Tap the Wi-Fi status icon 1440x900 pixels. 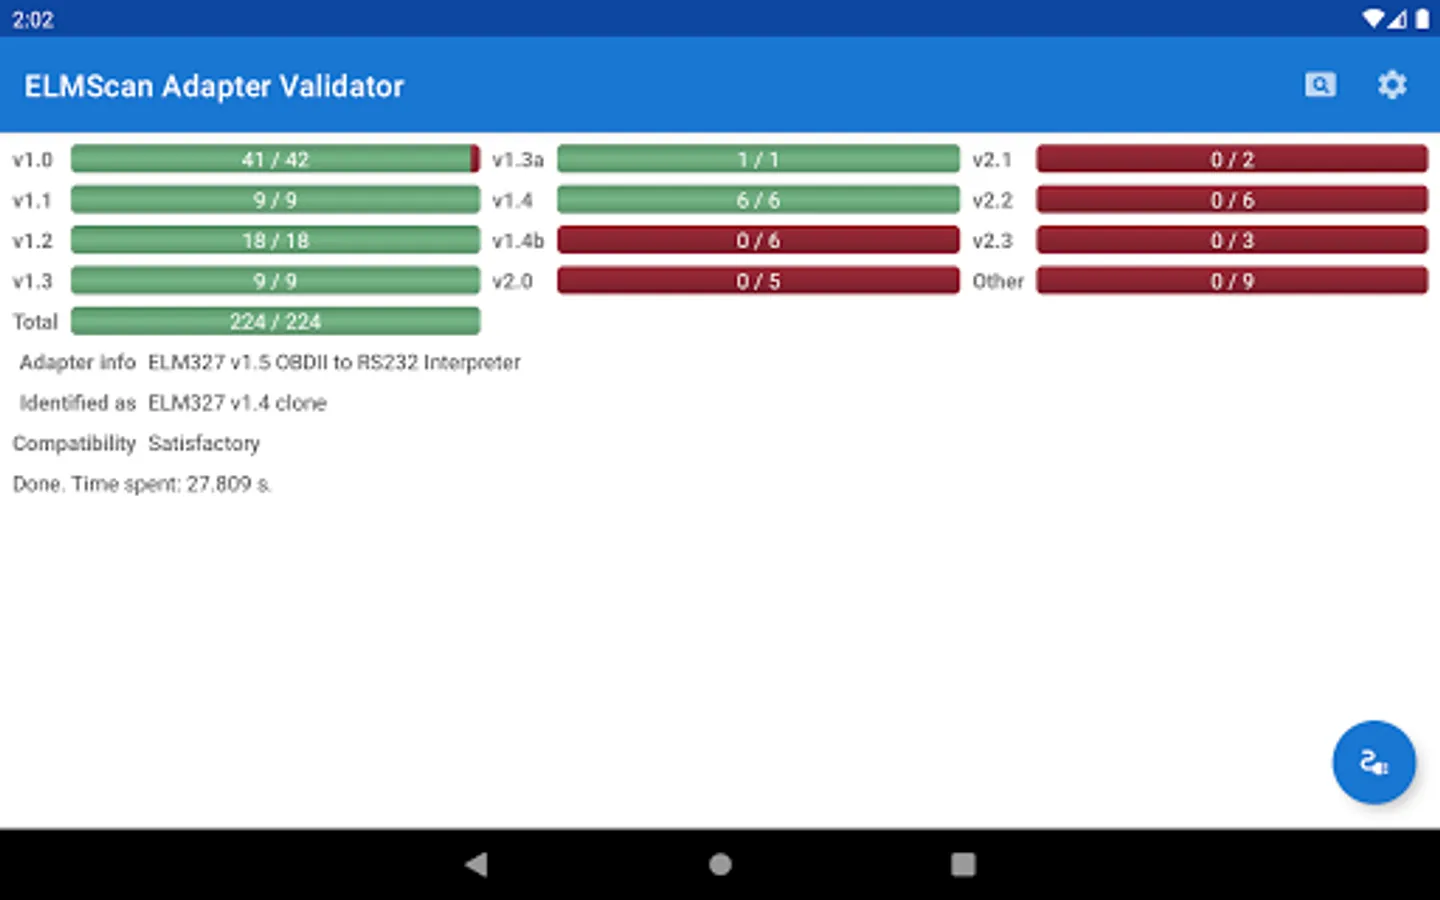tap(1373, 19)
